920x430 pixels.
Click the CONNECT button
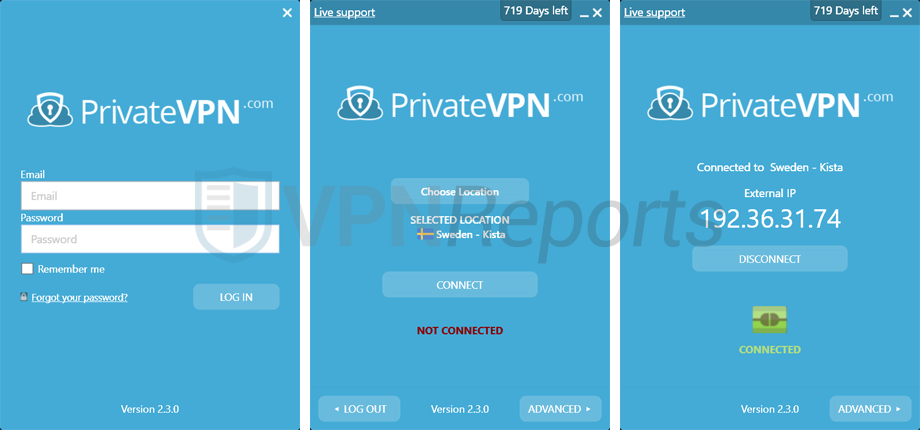click(460, 285)
